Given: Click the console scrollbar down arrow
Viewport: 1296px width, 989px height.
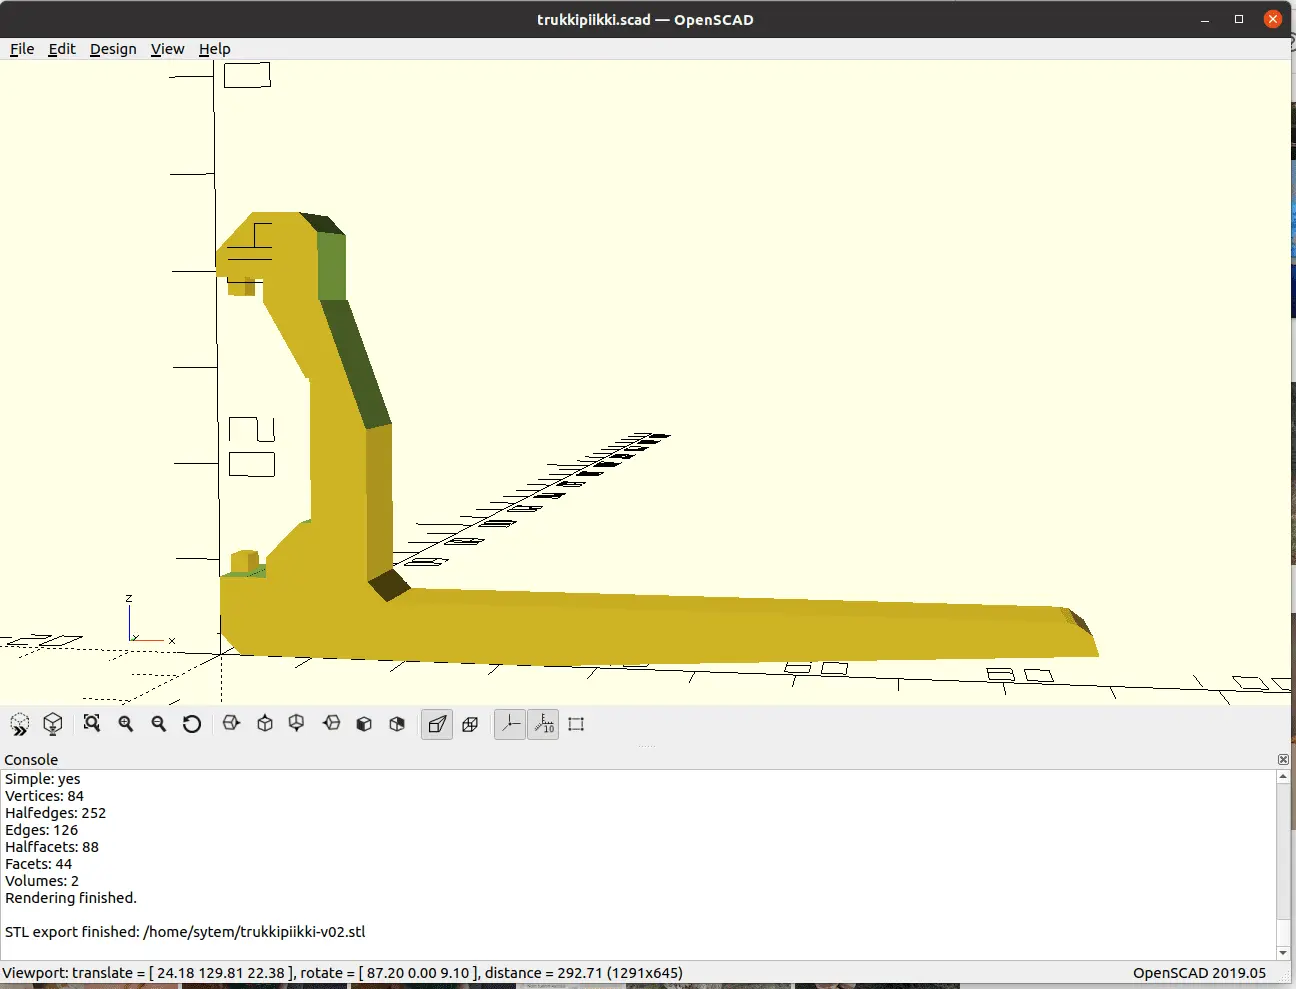Looking at the screenshot, I should click(x=1283, y=953).
